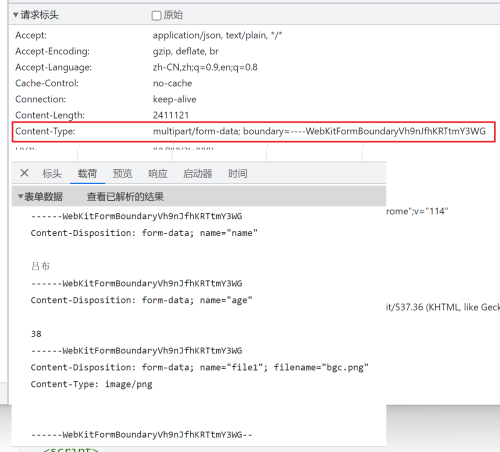Select the Accept-Encoding header name

tap(52, 51)
